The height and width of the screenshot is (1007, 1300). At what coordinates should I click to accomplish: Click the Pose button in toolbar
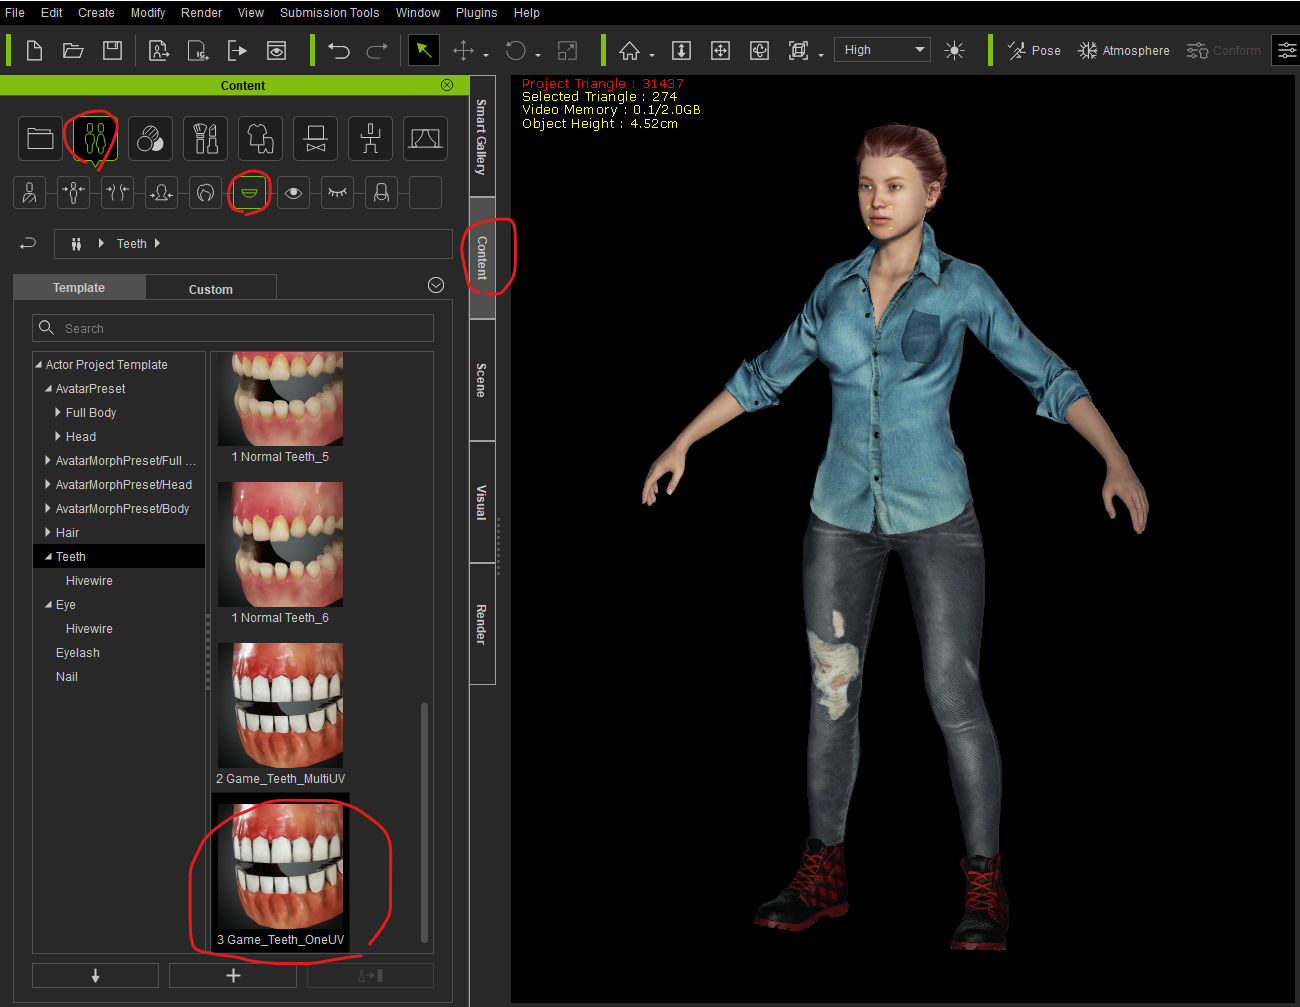(1034, 50)
